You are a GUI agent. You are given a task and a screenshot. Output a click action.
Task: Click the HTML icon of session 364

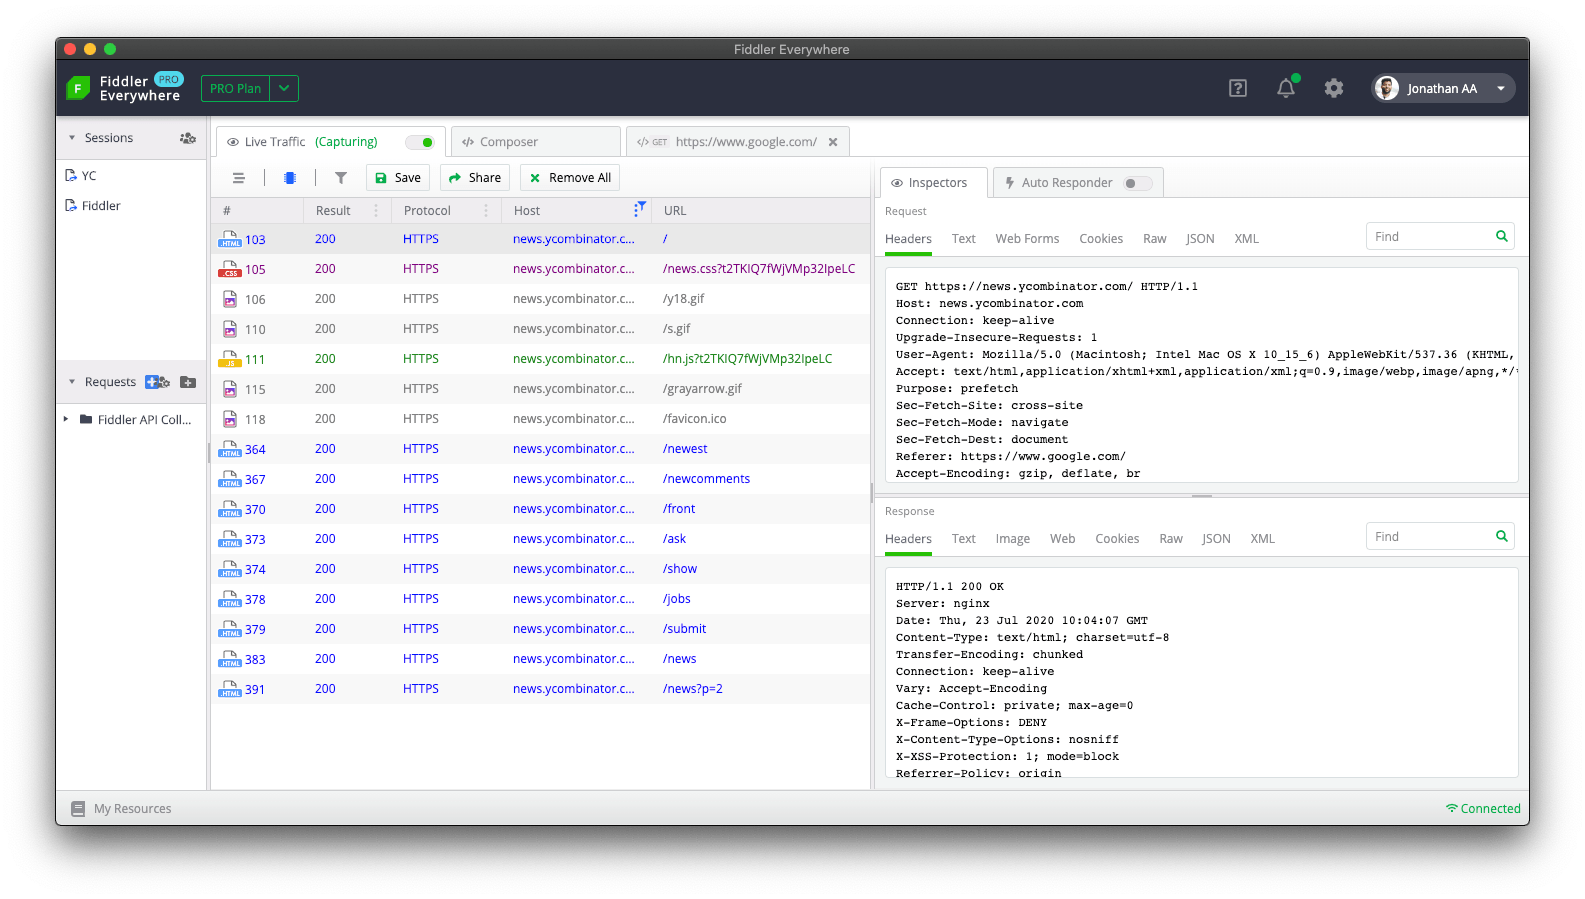[x=230, y=449]
